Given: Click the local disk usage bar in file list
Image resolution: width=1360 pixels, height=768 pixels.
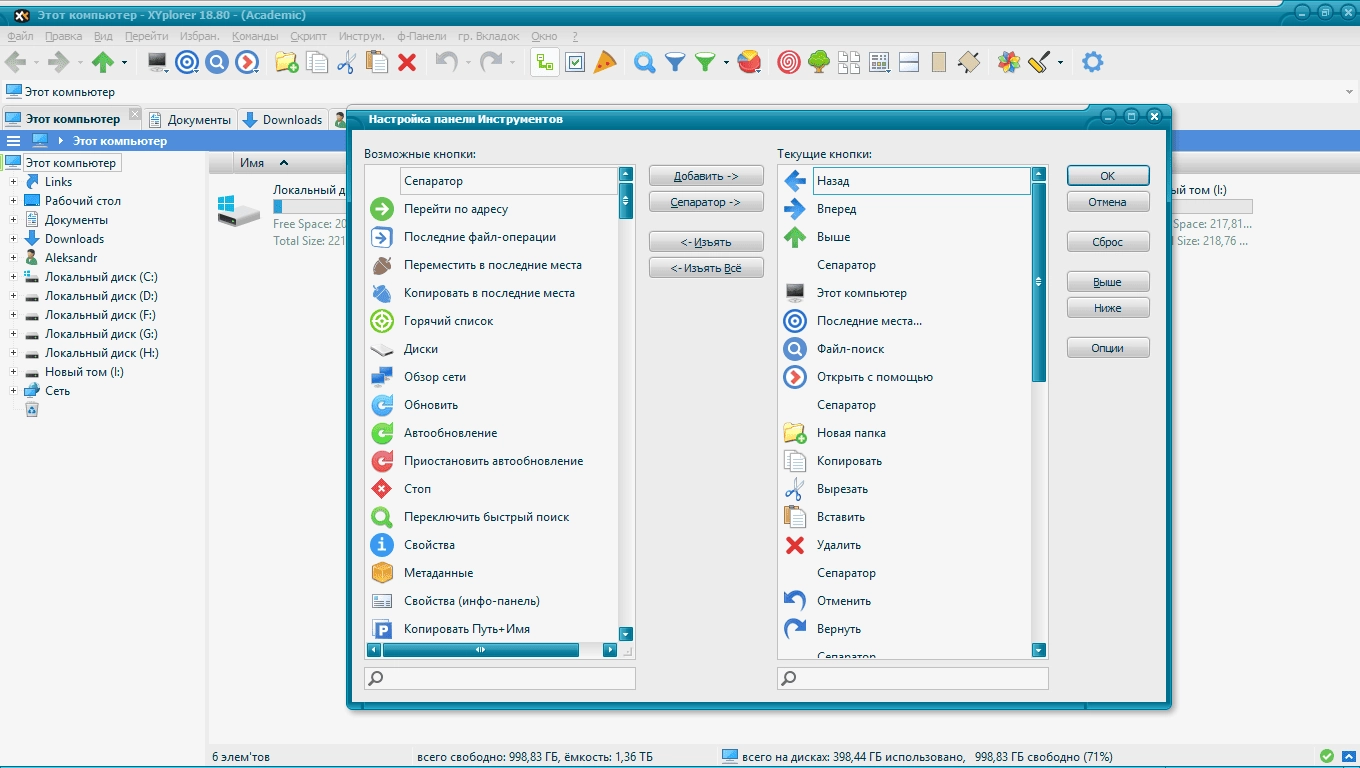Looking at the screenshot, I should [310, 207].
